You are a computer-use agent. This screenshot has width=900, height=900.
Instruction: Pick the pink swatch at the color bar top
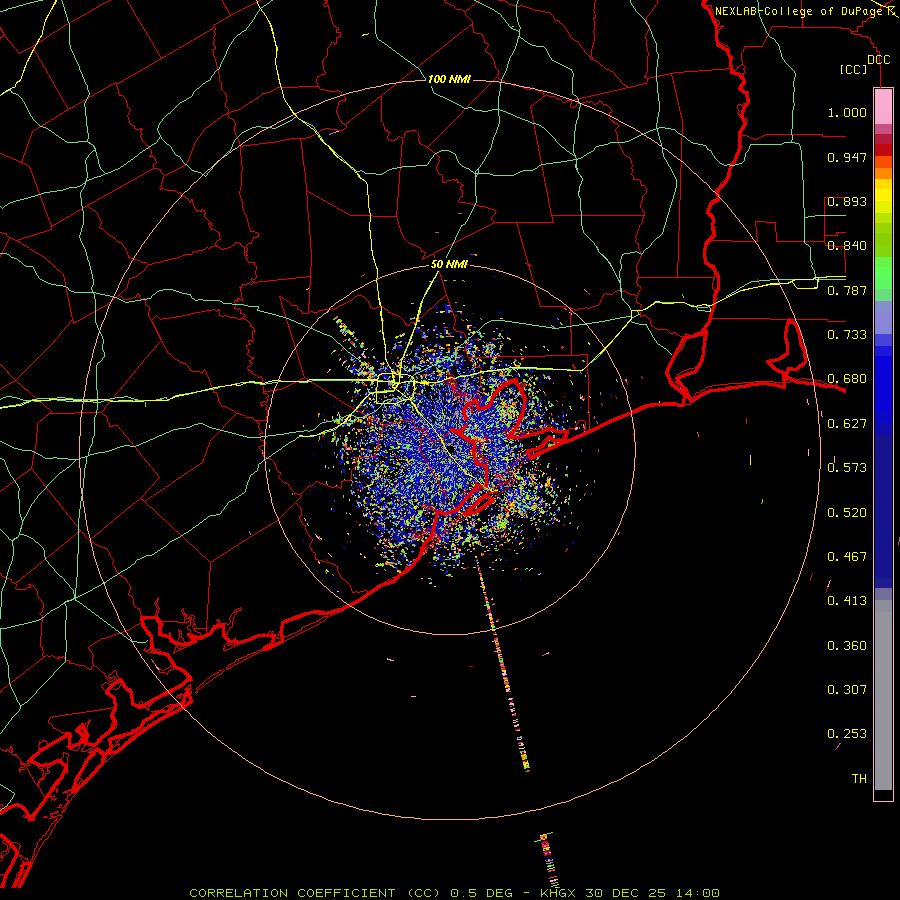pos(883,107)
